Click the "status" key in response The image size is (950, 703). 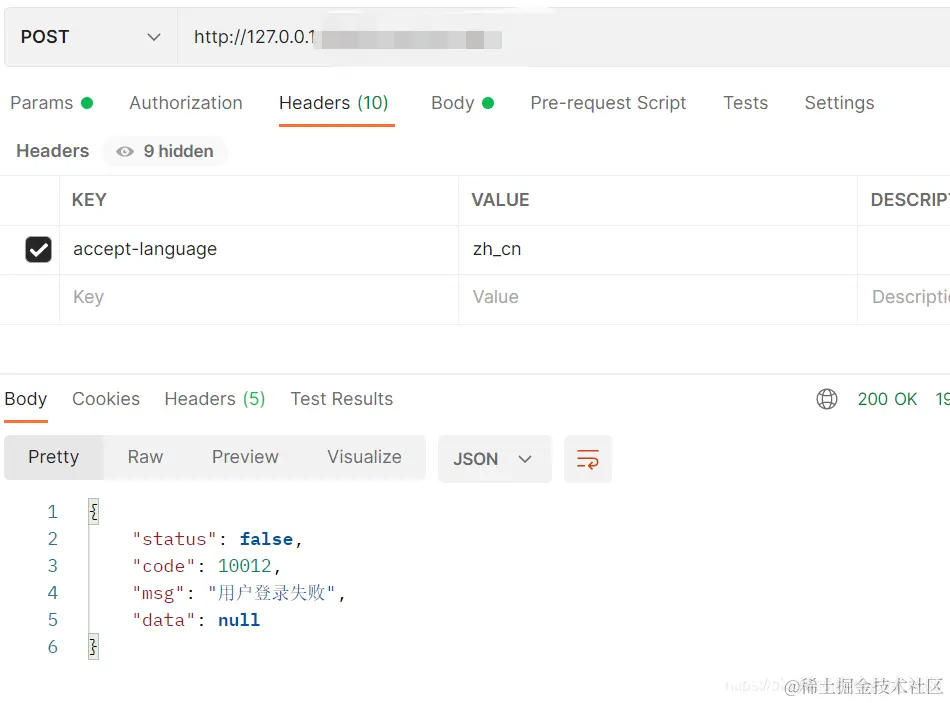[174, 539]
